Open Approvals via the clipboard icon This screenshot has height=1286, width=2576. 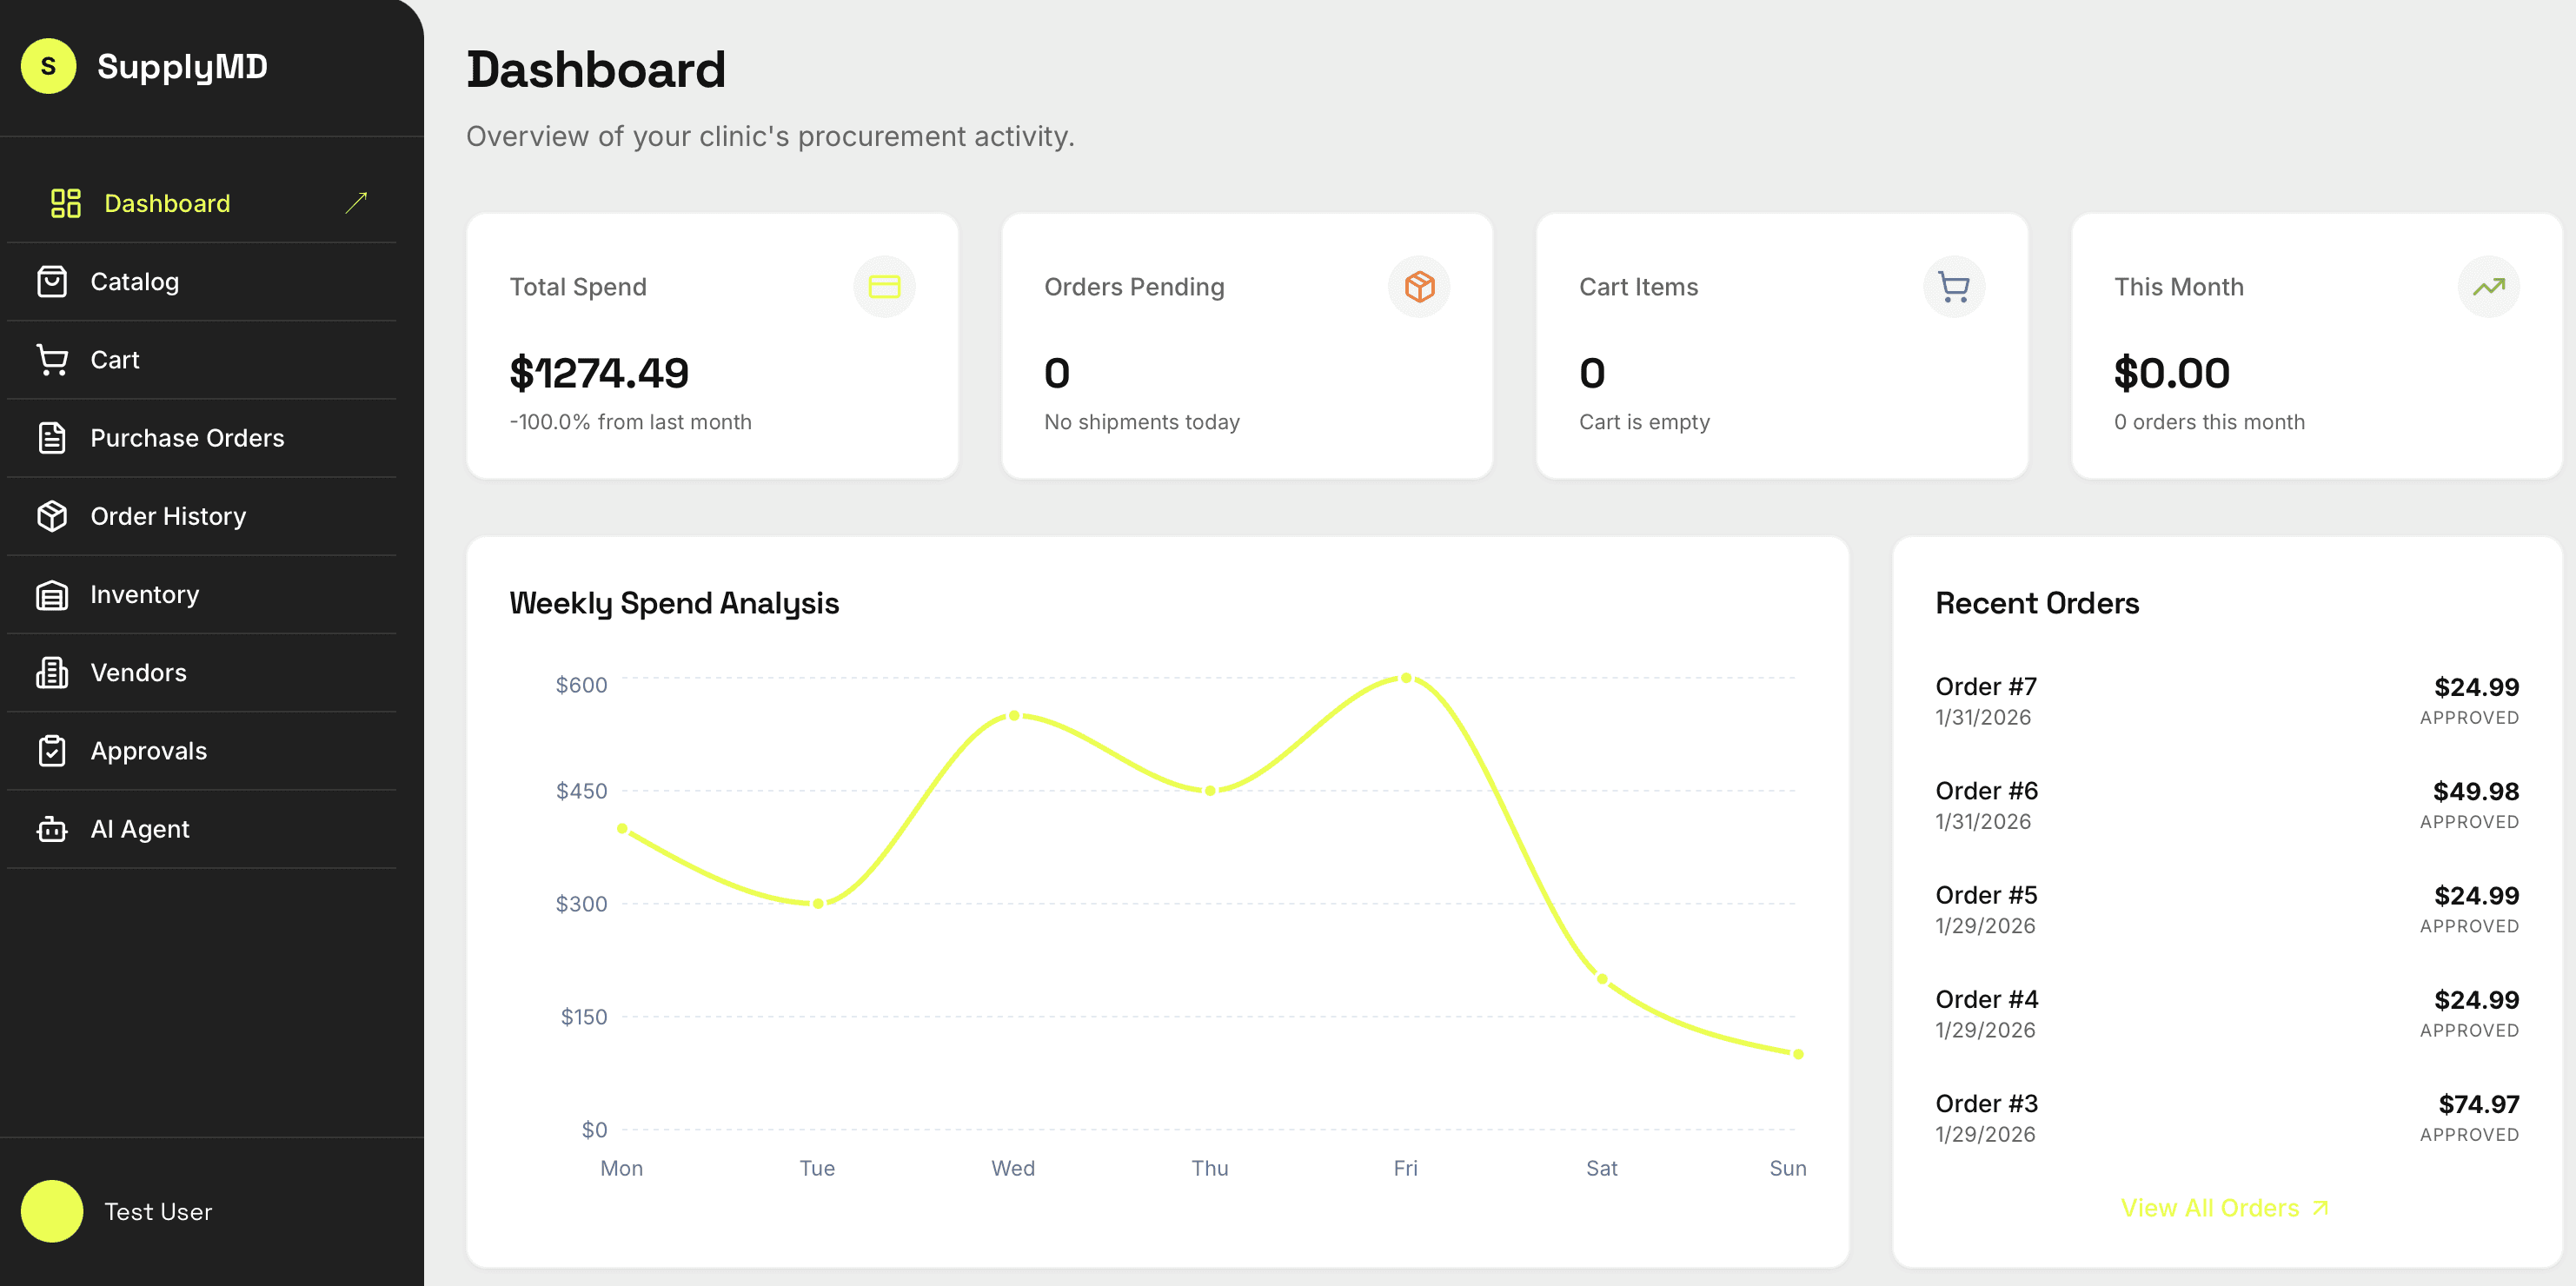coord(52,750)
